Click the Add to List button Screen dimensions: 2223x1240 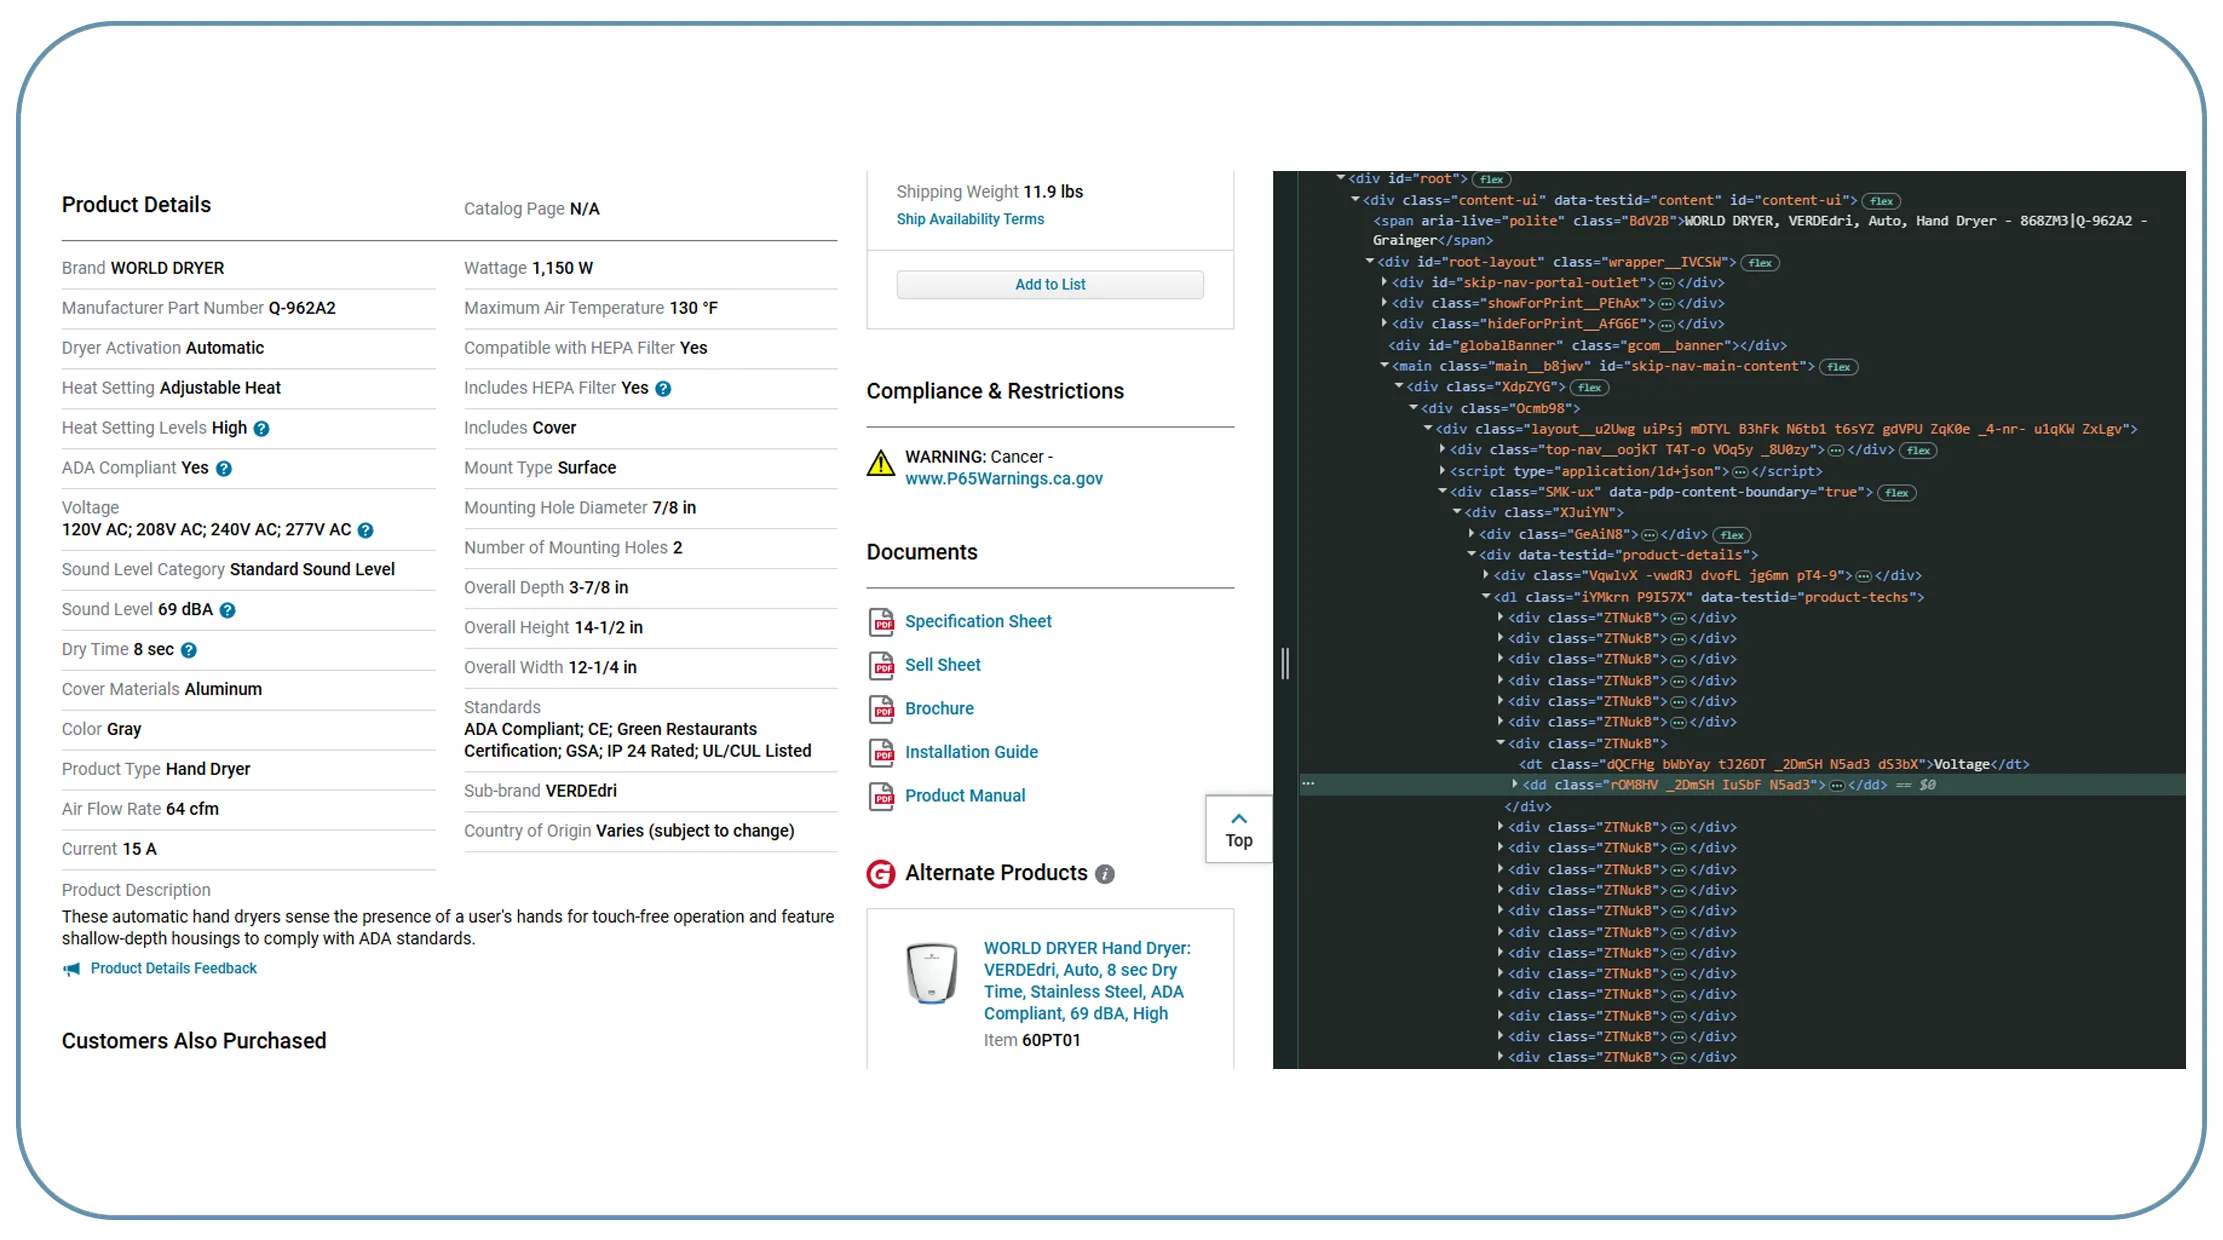(x=1050, y=285)
